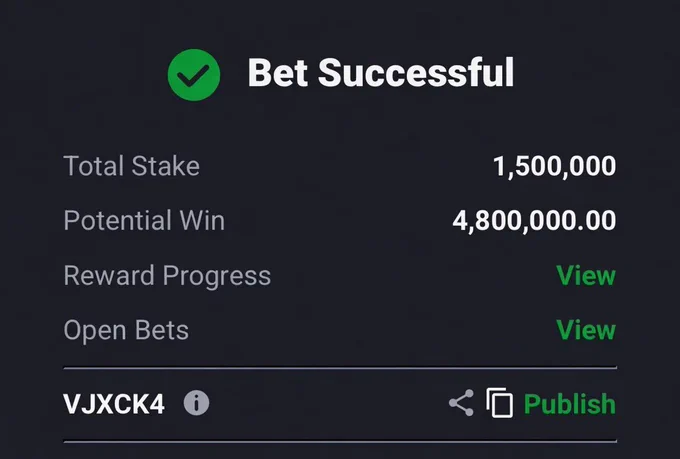Click the row containing Total Stake
680x459 pixels.
coord(340,166)
